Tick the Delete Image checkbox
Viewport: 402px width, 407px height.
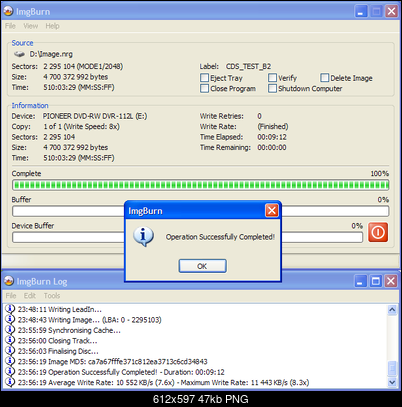324,78
